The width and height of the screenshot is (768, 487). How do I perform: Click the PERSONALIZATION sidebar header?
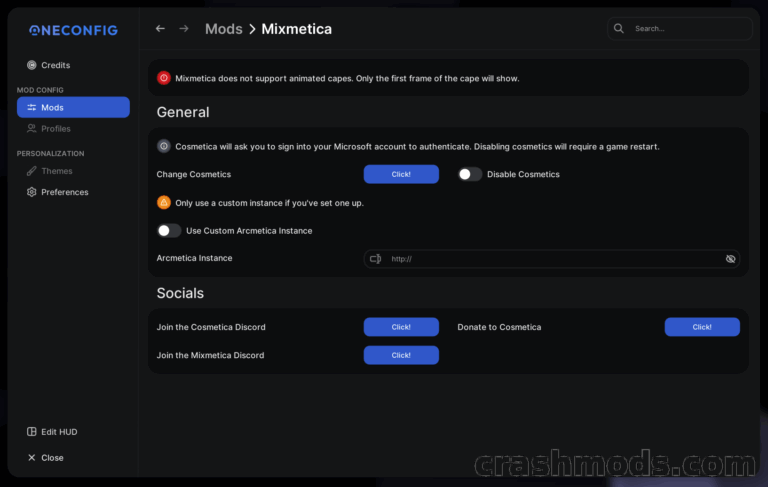click(x=50, y=153)
